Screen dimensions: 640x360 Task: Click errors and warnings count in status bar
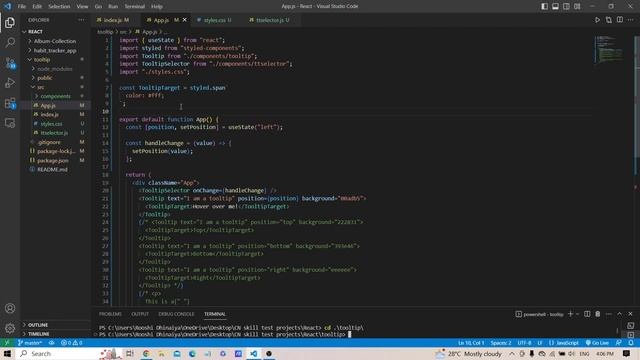click(x=71, y=343)
